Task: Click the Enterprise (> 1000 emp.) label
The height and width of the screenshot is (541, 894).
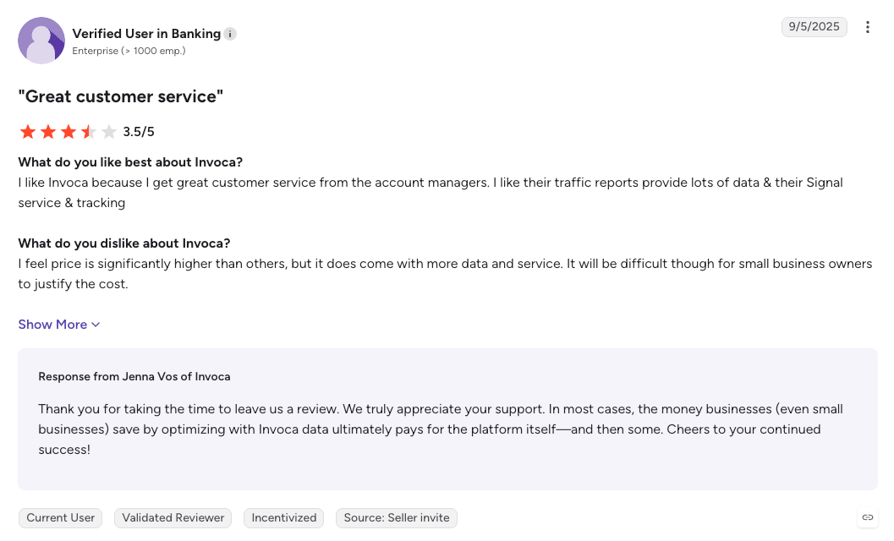Action: (129, 51)
